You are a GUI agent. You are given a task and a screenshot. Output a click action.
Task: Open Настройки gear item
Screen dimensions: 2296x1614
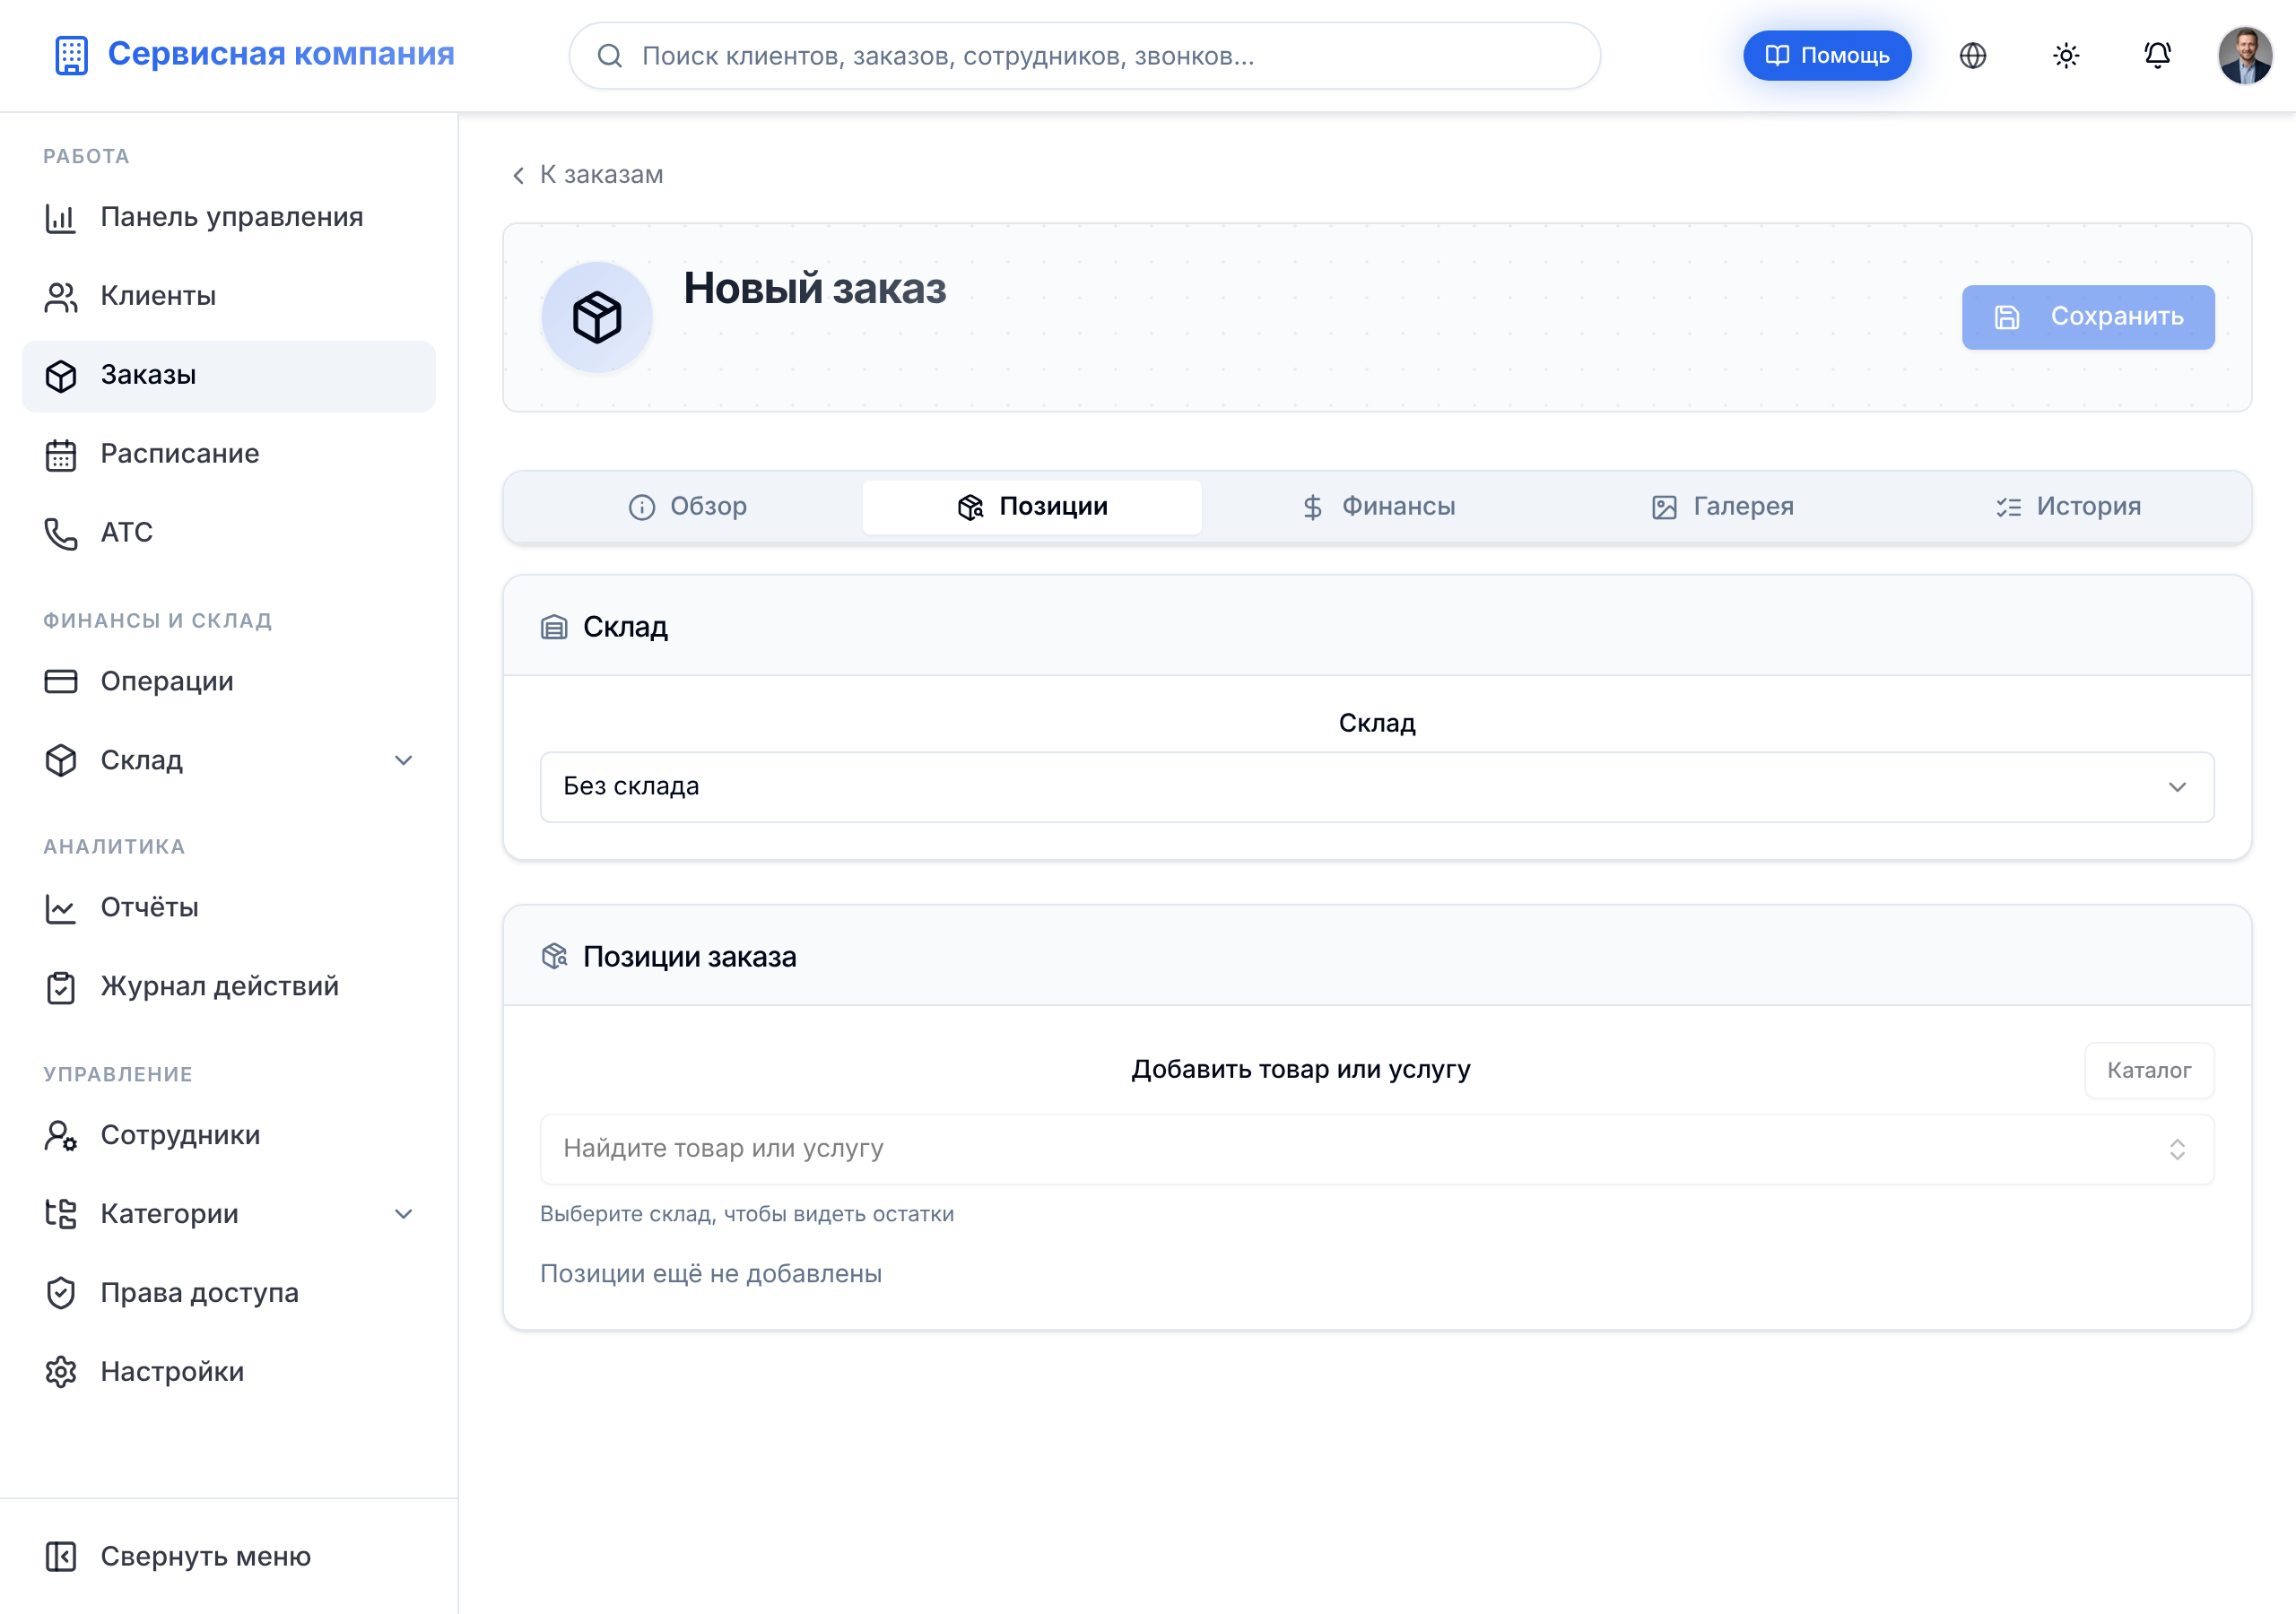[x=228, y=1371]
